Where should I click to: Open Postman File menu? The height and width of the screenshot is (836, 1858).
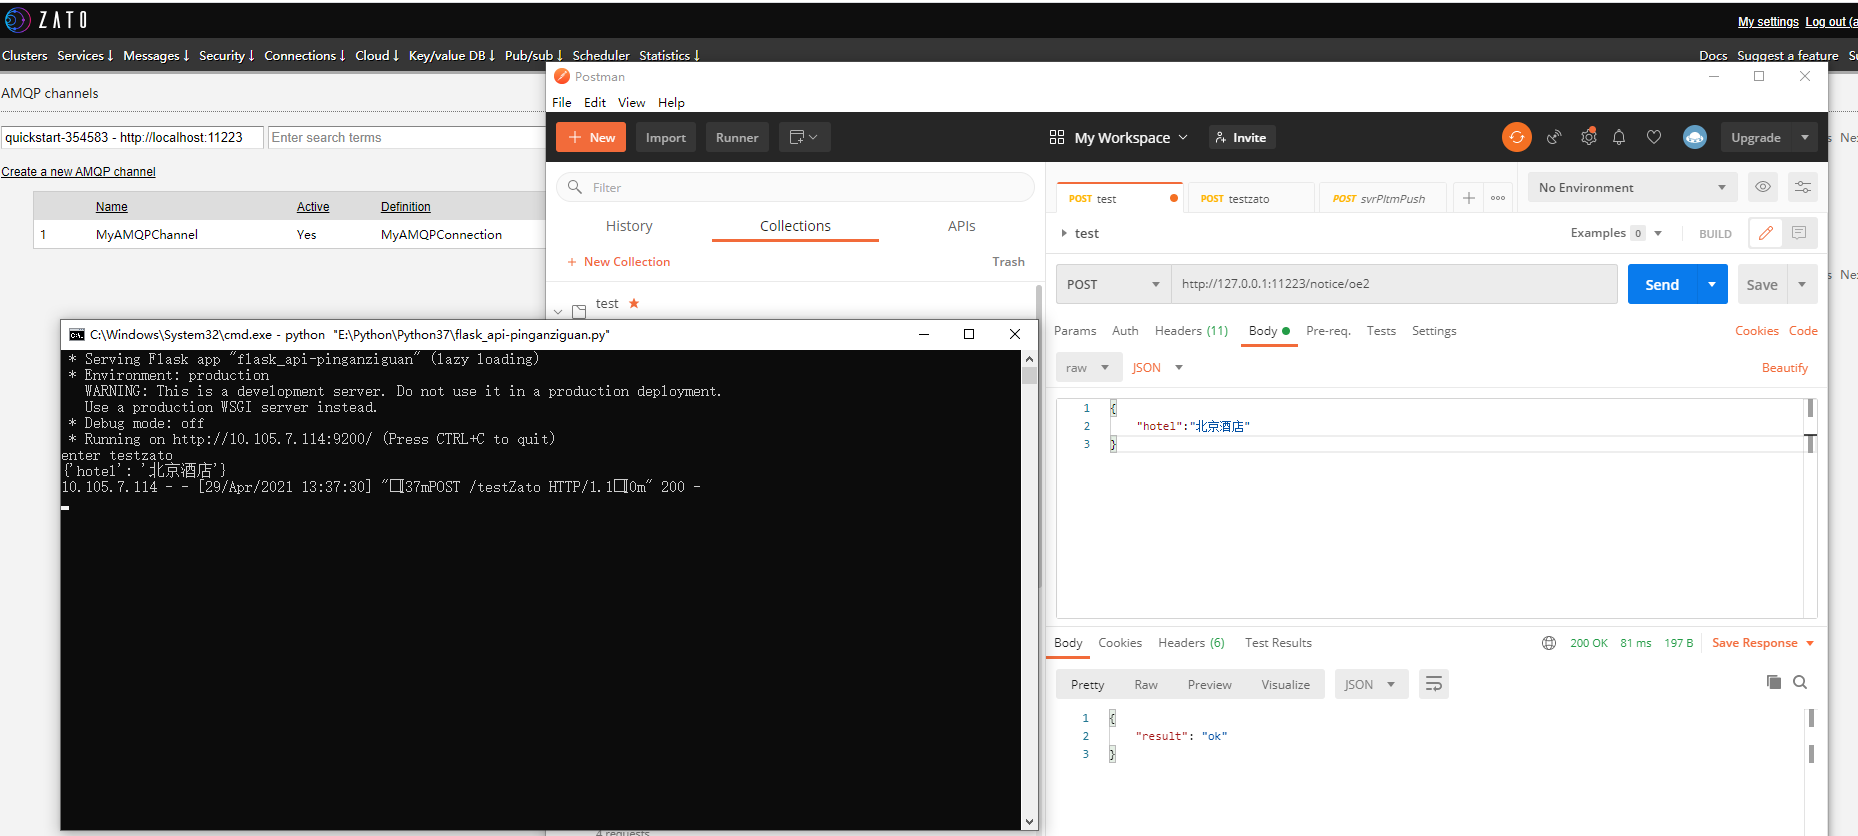(x=562, y=102)
